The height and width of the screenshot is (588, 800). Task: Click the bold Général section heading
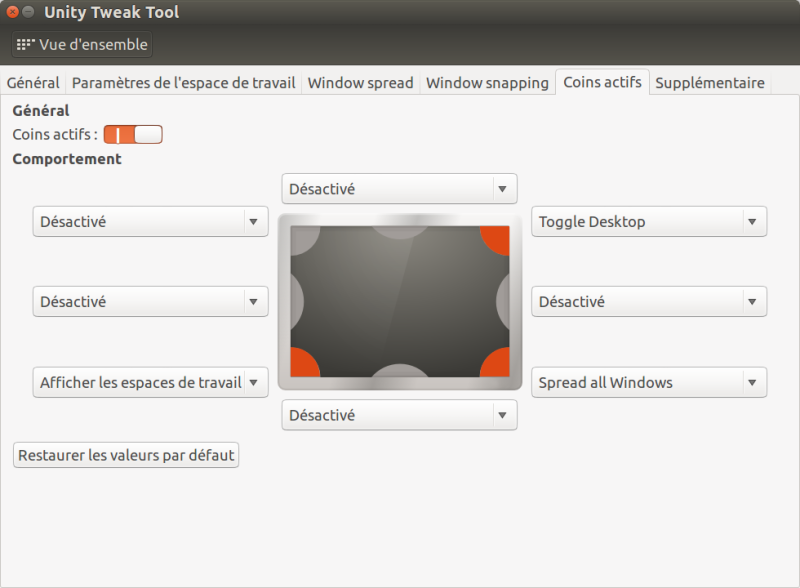pos(41,111)
